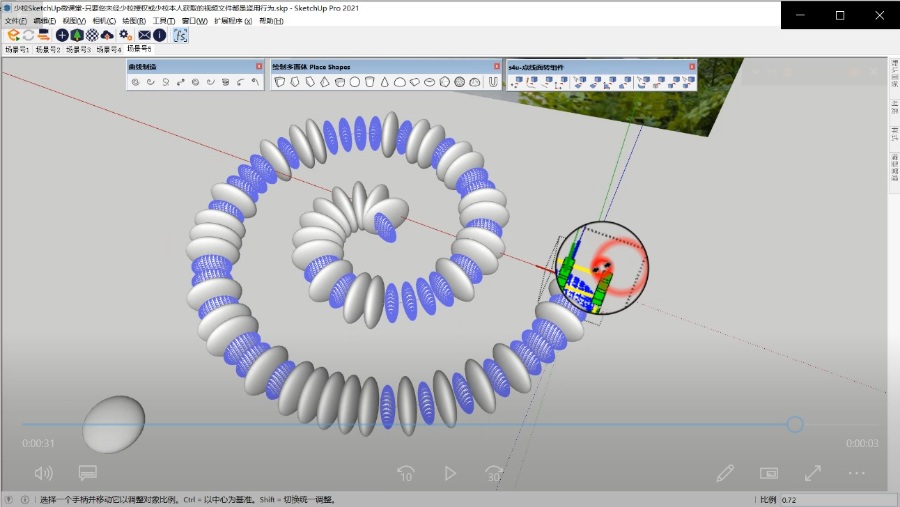Select last curve icon in 曲线制造 toolbar
The width and height of the screenshot is (900, 507).
click(x=255, y=82)
